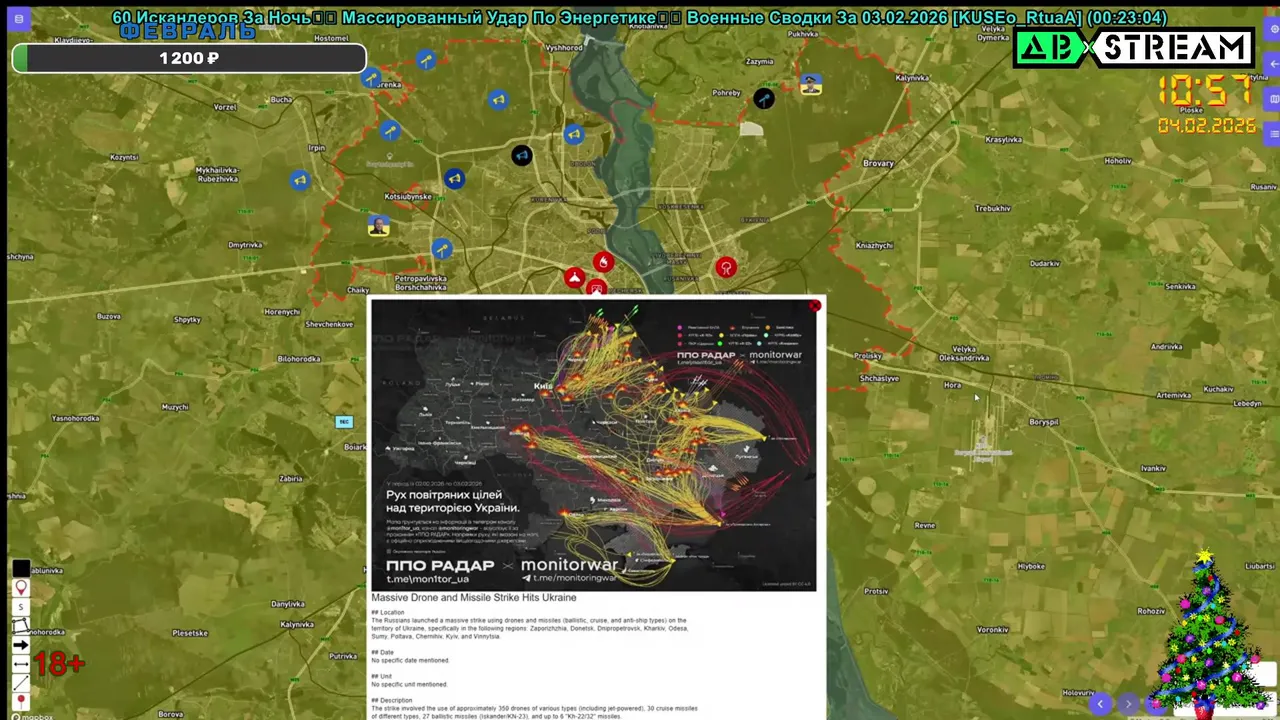
Task: Click the purple left-arrow button at right edge
Action: click(x=1273, y=65)
